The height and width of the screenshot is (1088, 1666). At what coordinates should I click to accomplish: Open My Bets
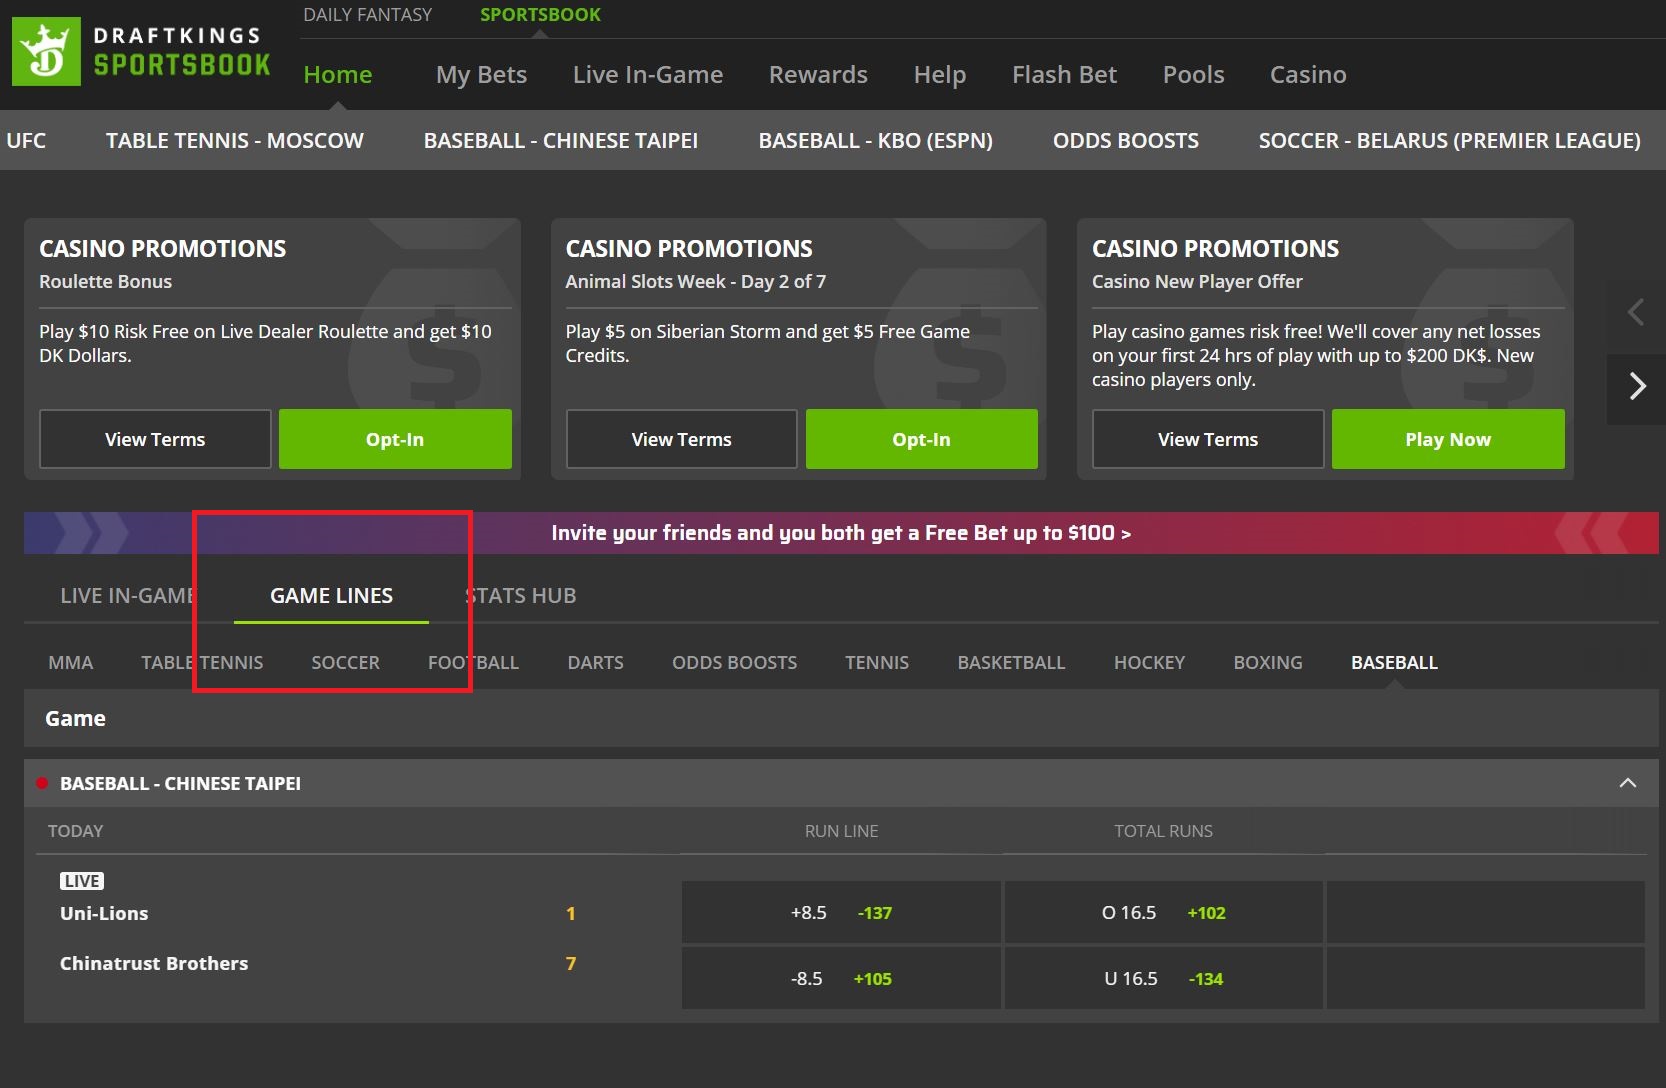(x=481, y=75)
